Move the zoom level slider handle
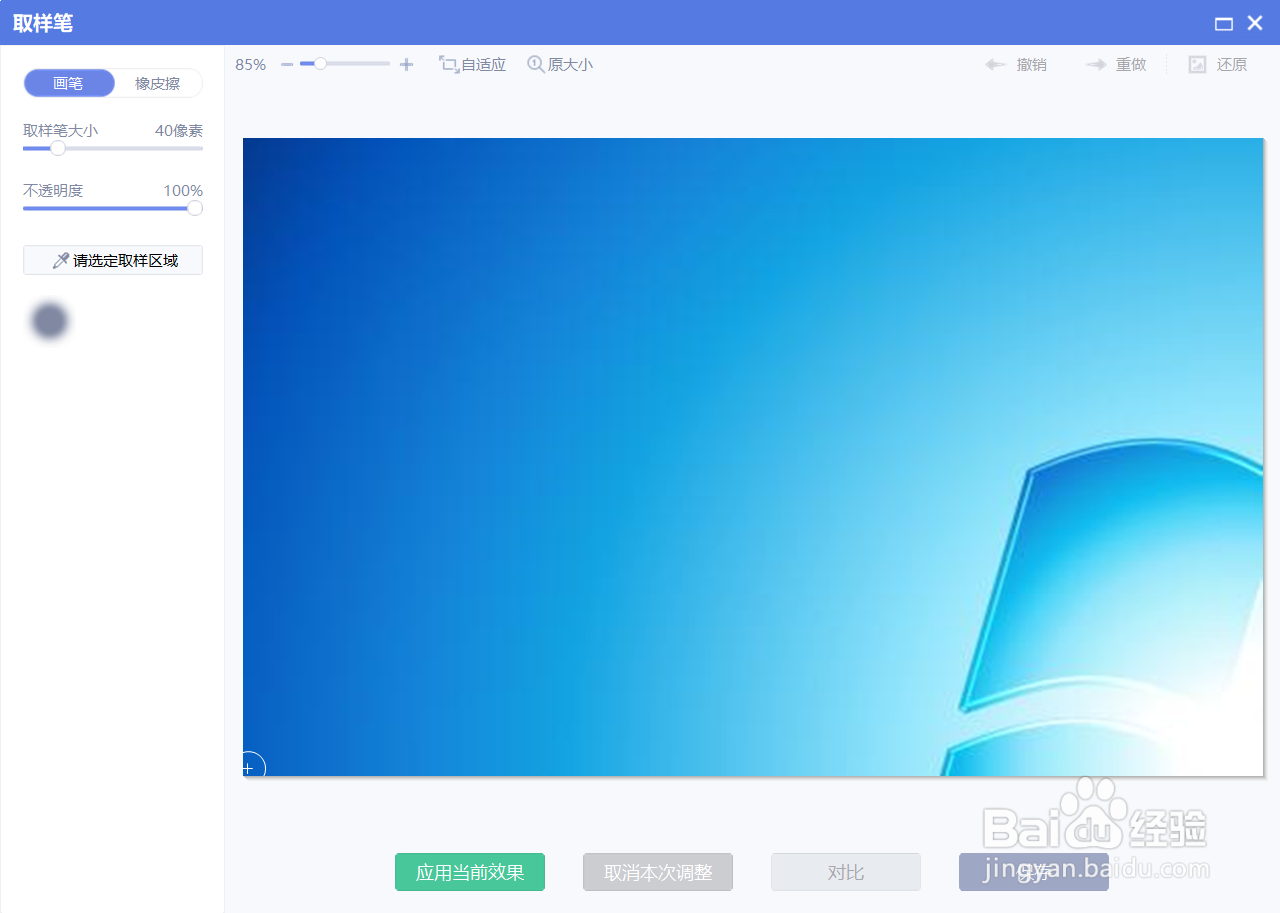 tap(320, 63)
